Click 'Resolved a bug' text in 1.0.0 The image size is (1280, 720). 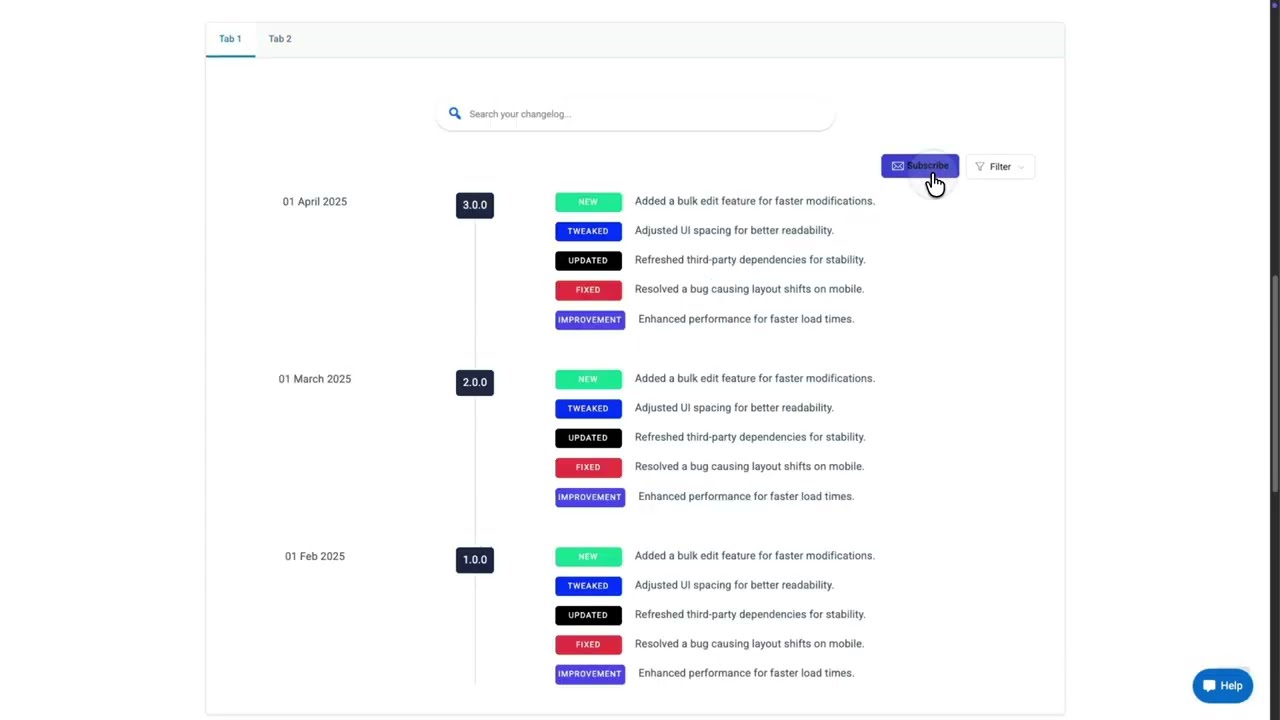pos(749,644)
